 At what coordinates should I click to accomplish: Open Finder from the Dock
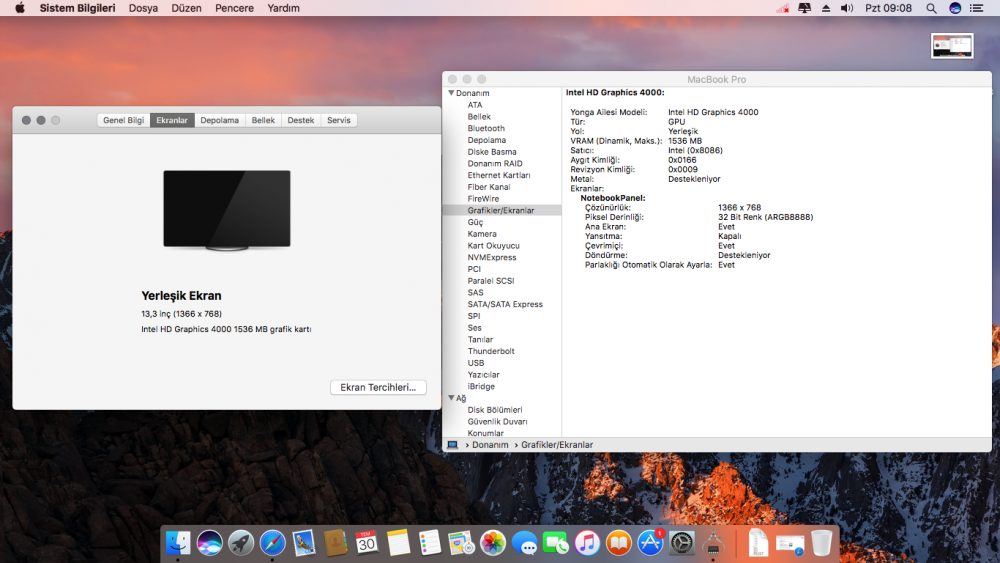tap(178, 543)
